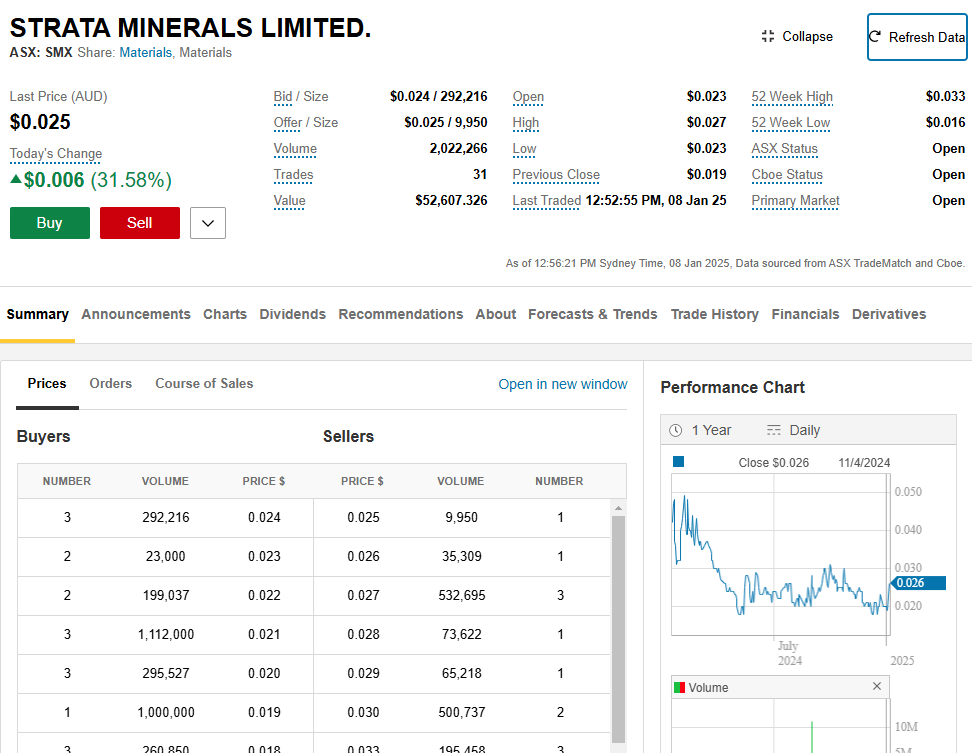Click the Open price label
Viewport: 972px width, 753px height.
[528, 97]
